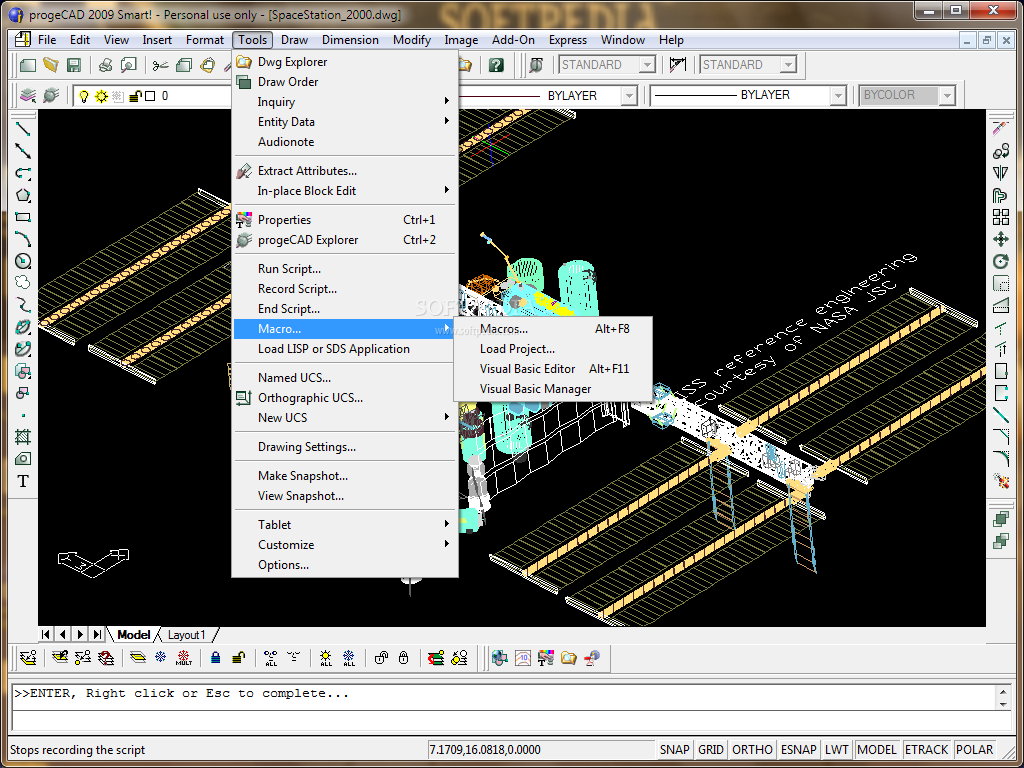Expand the Customize submenu

(x=345, y=545)
